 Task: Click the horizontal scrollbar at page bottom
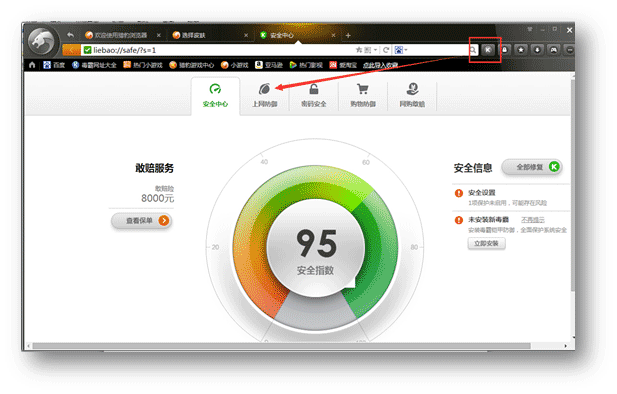pyautogui.click(x=281, y=346)
